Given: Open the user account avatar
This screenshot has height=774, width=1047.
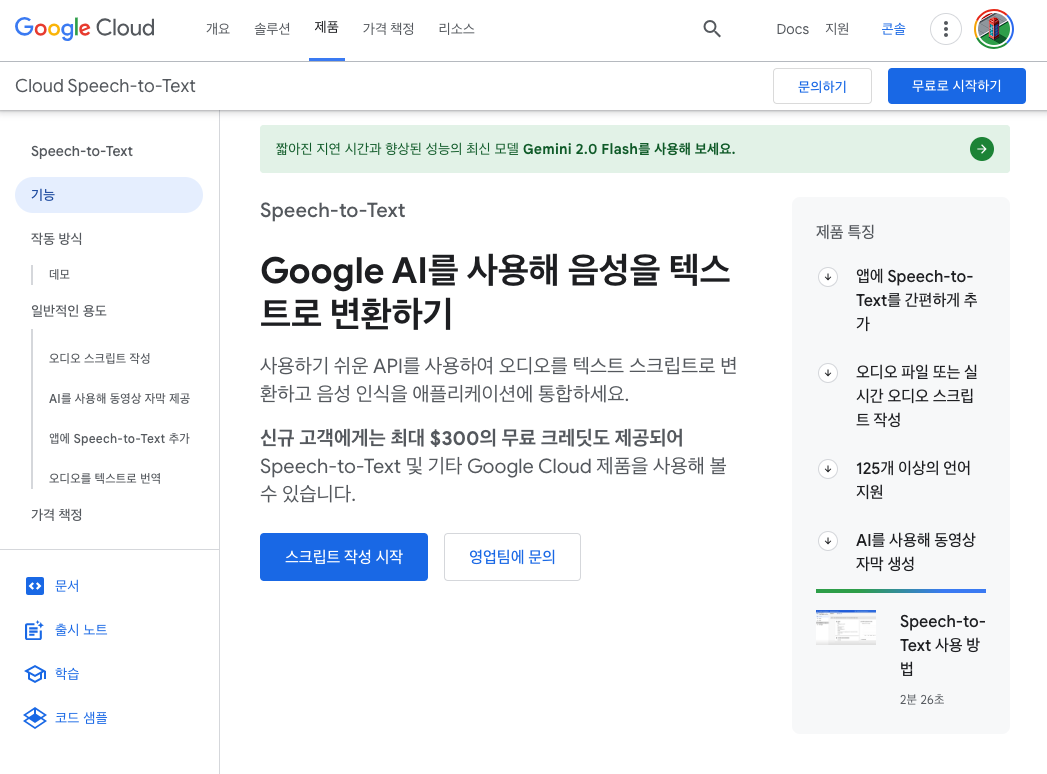Looking at the screenshot, I should coord(994,29).
